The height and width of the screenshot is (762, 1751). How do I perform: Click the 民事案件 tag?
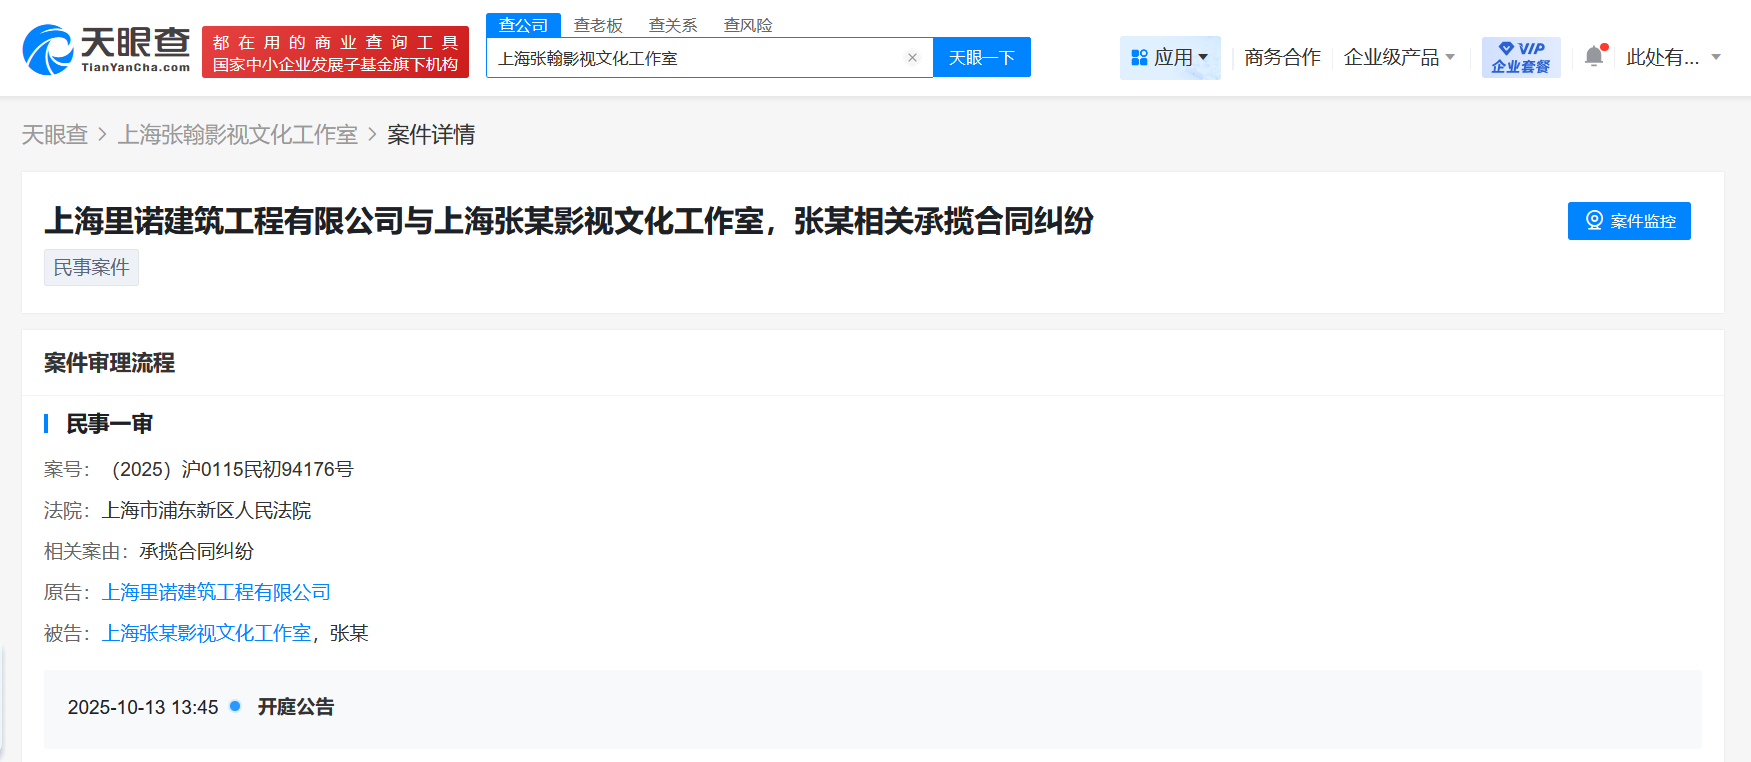(x=91, y=267)
